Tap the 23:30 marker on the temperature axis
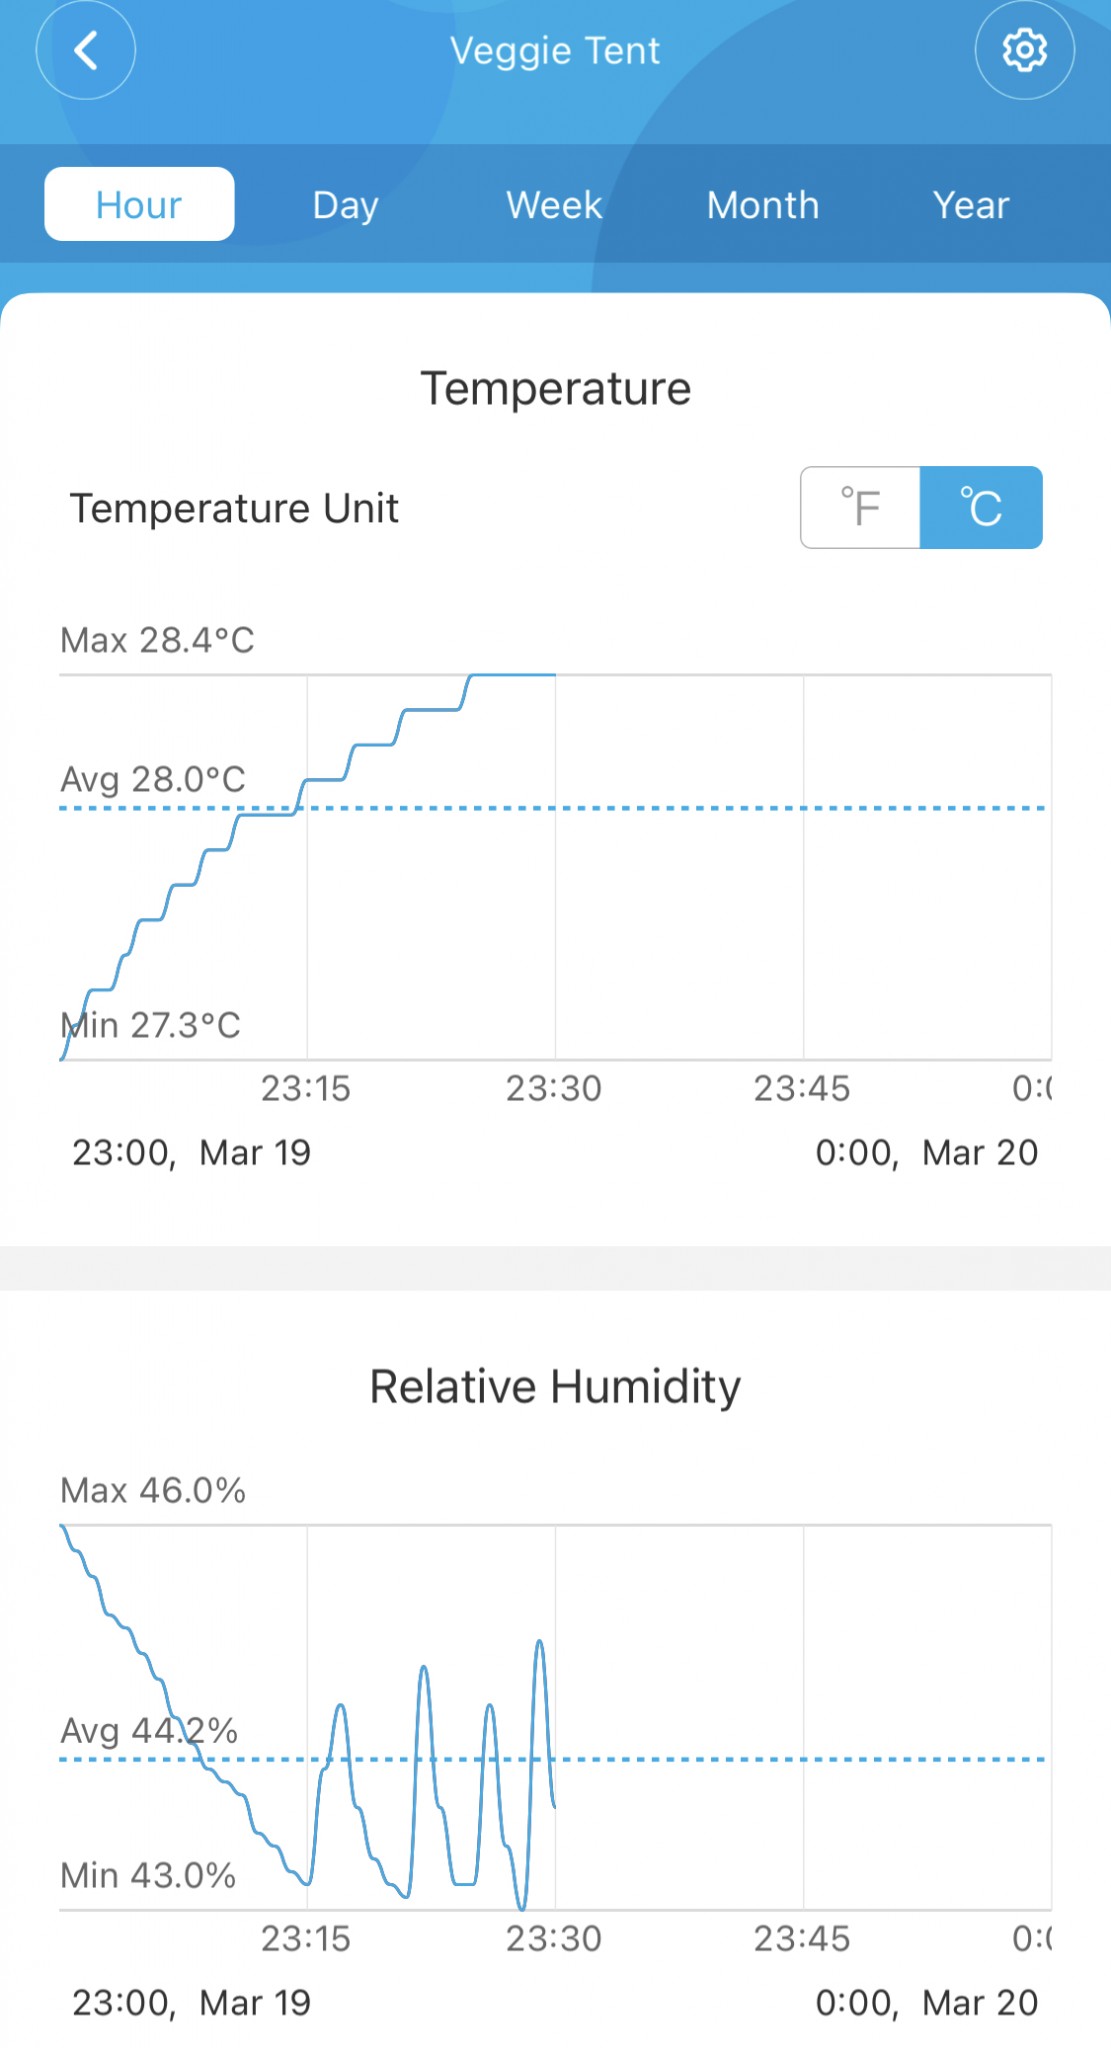1111x2048 pixels. (x=554, y=1088)
